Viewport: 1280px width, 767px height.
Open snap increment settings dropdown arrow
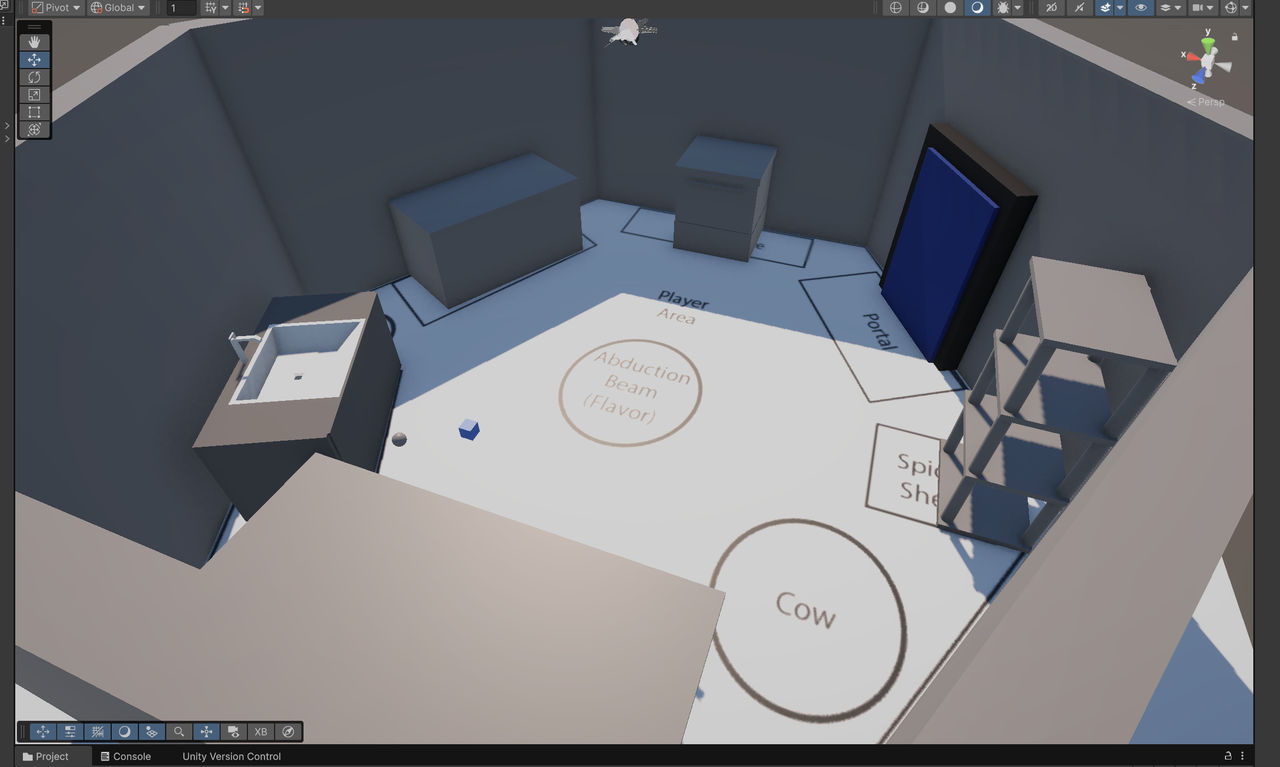pos(258,8)
